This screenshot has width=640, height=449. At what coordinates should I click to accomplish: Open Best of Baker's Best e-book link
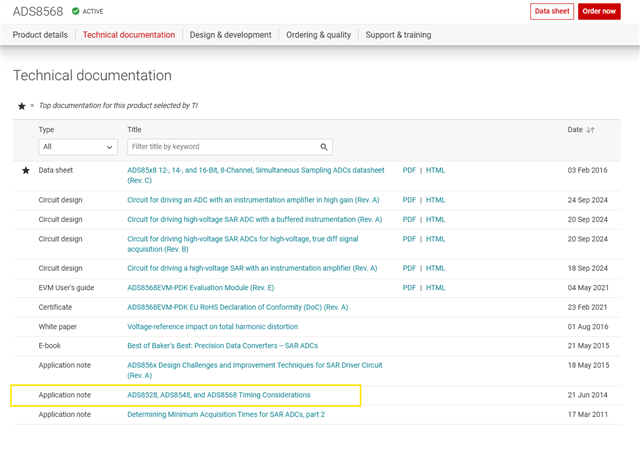[222, 346]
